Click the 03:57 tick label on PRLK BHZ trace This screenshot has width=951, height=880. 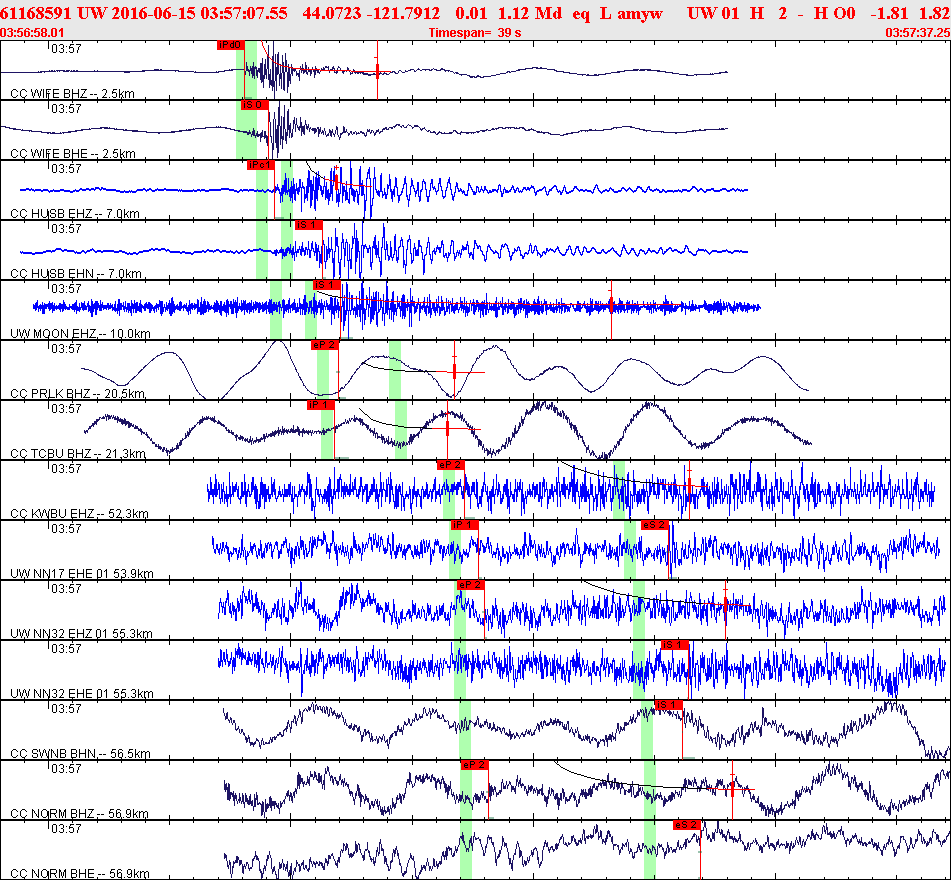66,349
